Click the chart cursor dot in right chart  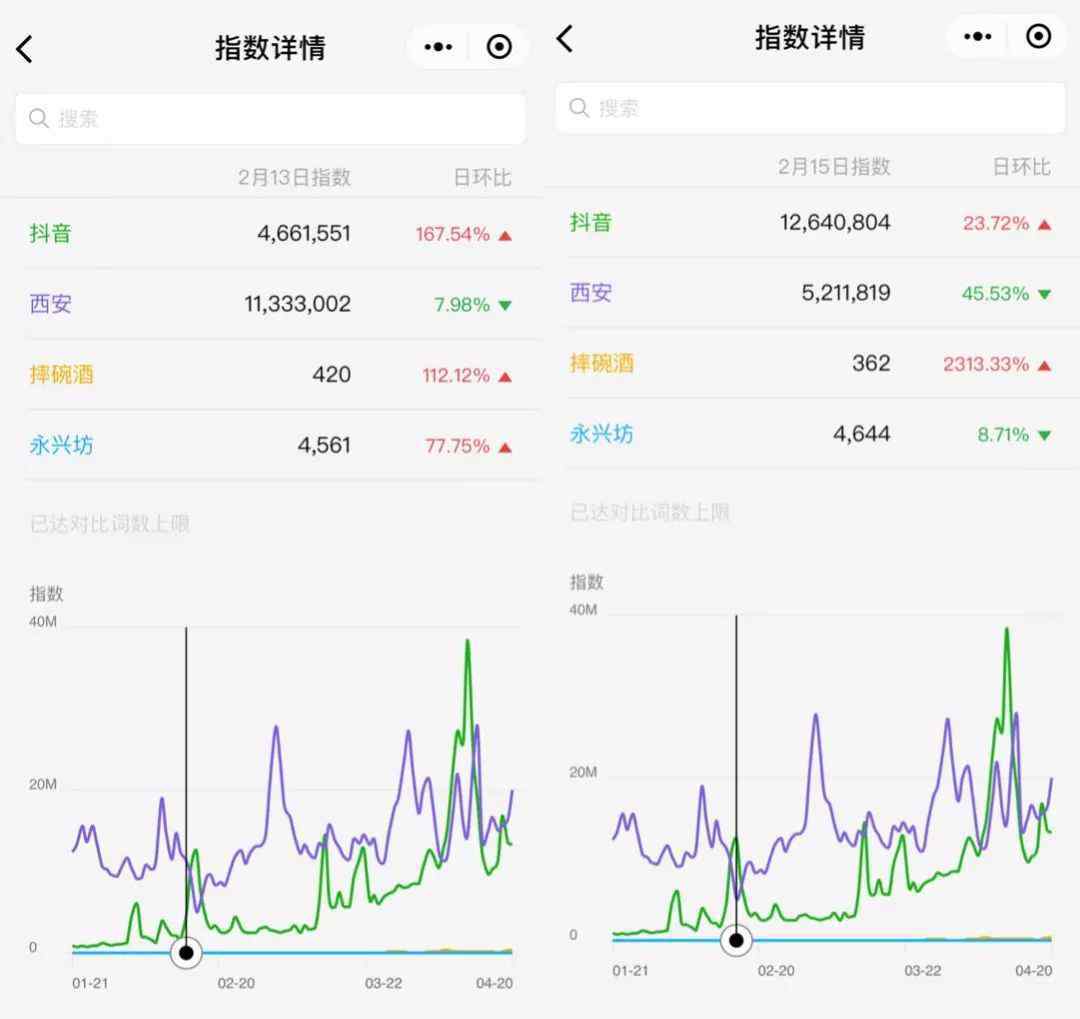click(x=736, y=940)
